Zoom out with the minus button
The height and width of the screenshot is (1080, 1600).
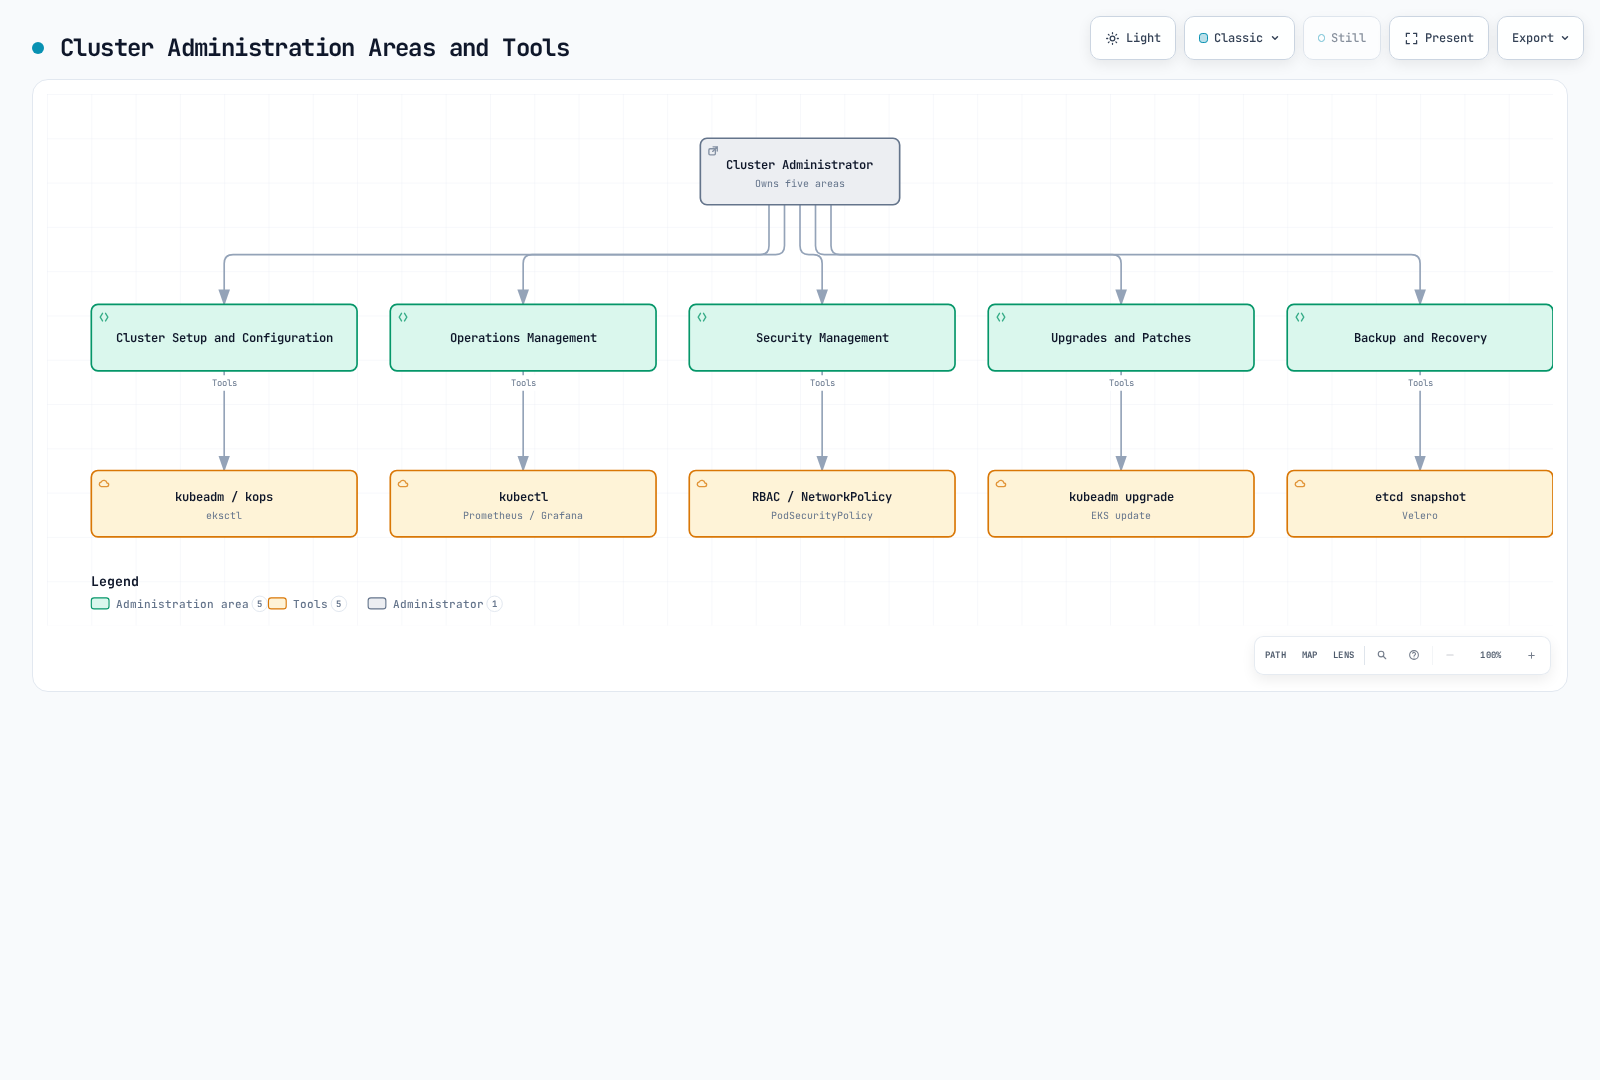tap(1450, 655)
